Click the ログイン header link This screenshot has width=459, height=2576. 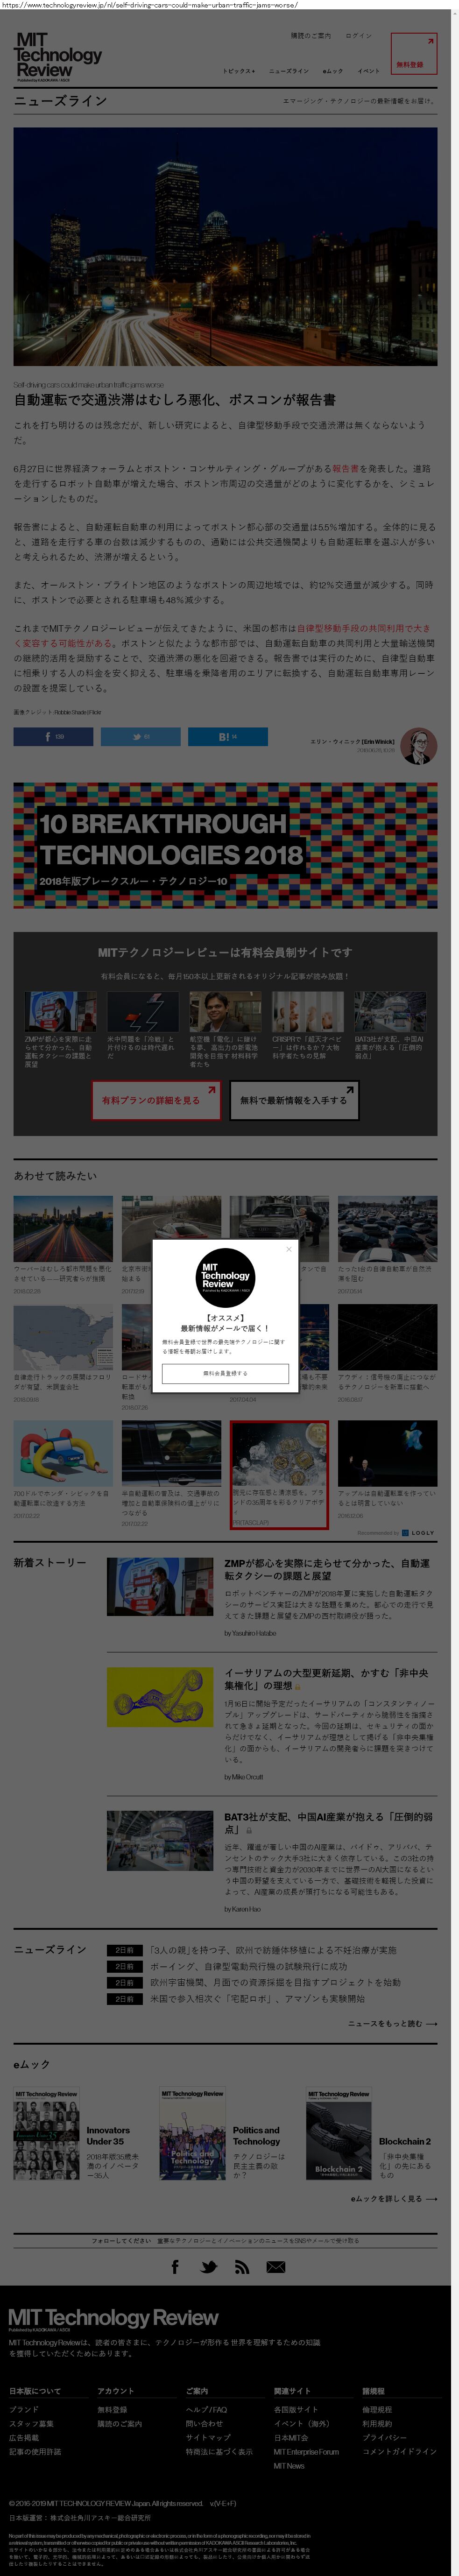358,36
